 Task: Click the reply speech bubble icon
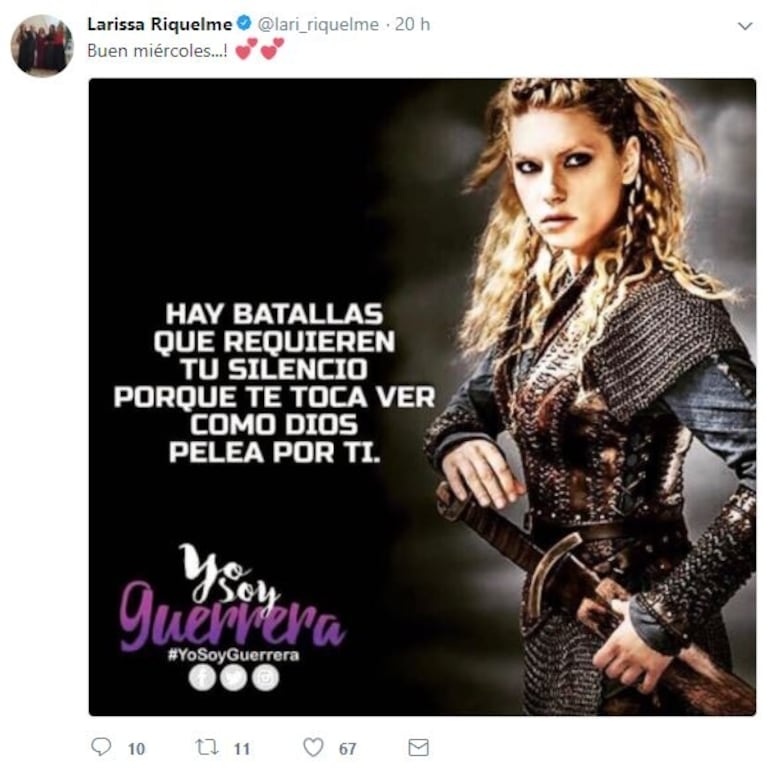pyautogui.click(x=101, y=747)
